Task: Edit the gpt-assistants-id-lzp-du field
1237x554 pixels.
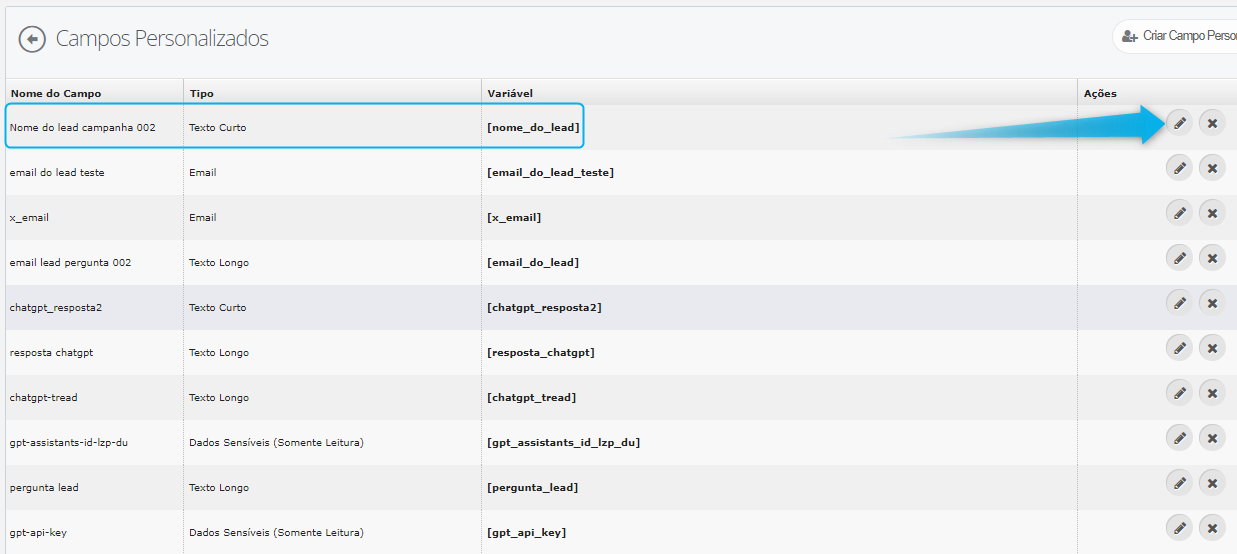Action: 1180,437
